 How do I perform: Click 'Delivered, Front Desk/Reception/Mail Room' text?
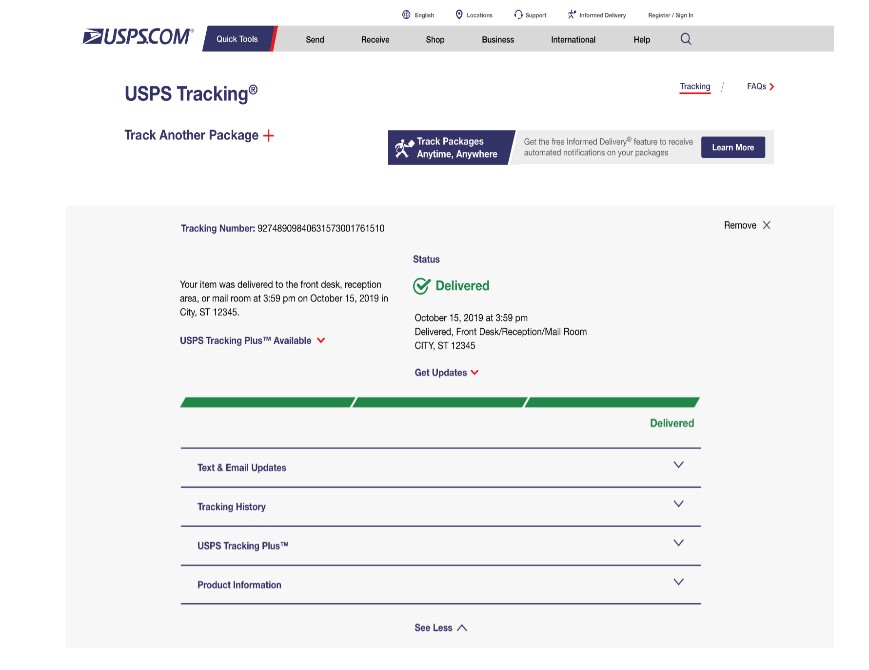point(501,331)
